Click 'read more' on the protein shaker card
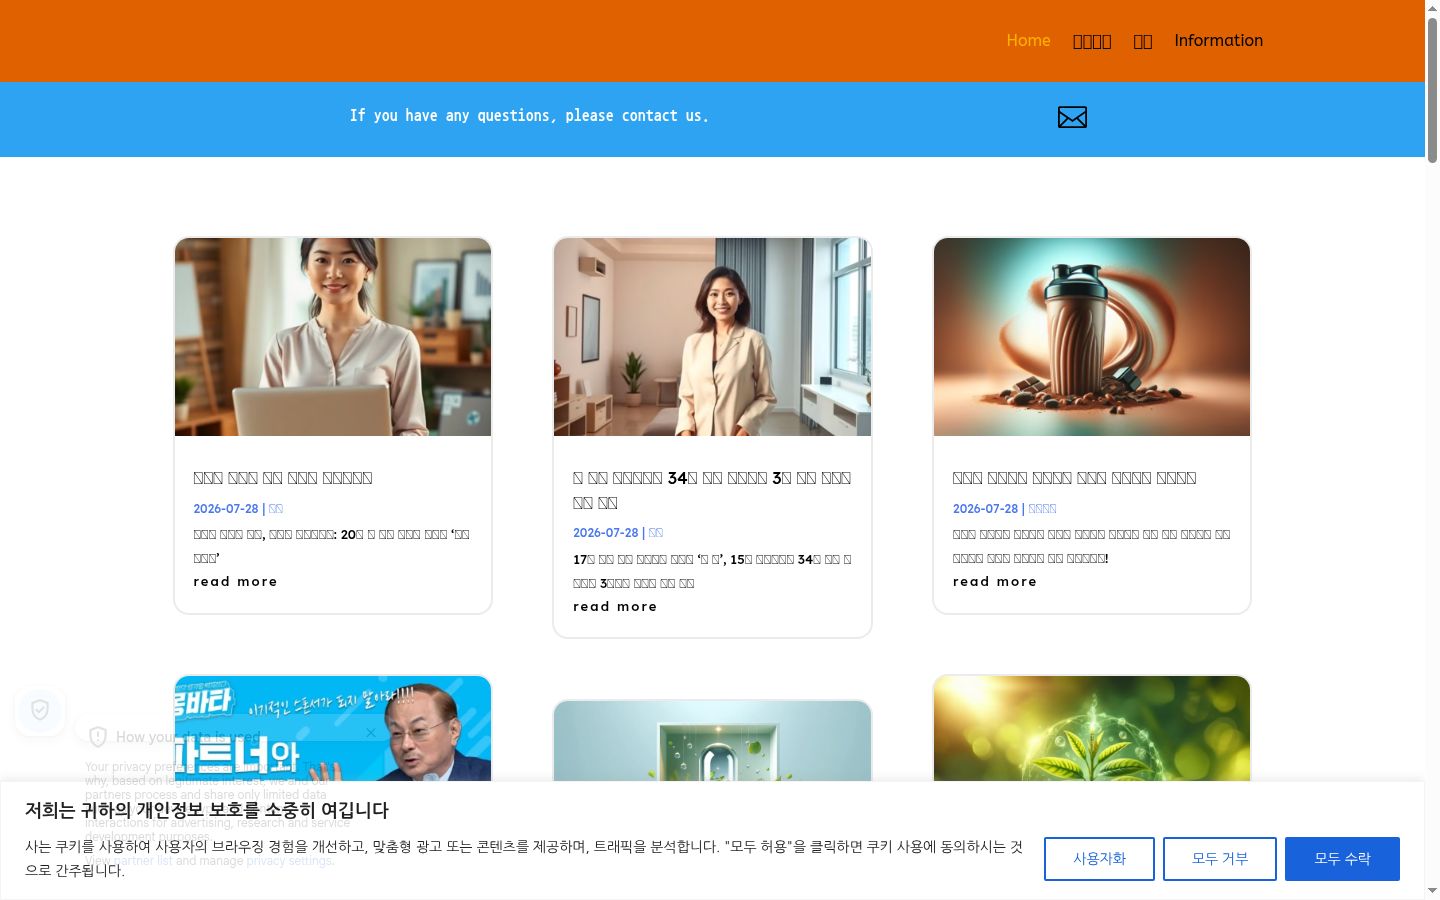Image resolution: width=1440 pixels, height=900 pixels. 995,582
